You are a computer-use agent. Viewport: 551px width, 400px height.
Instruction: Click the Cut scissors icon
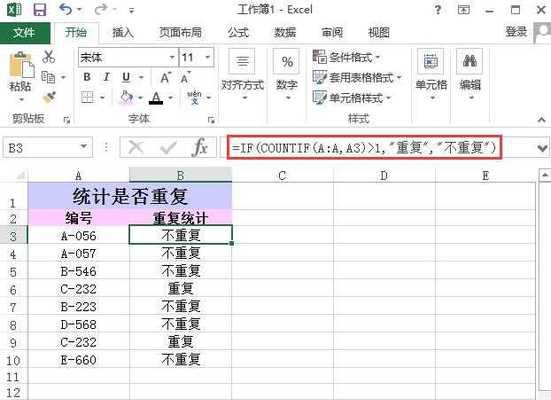click(48, 57)
